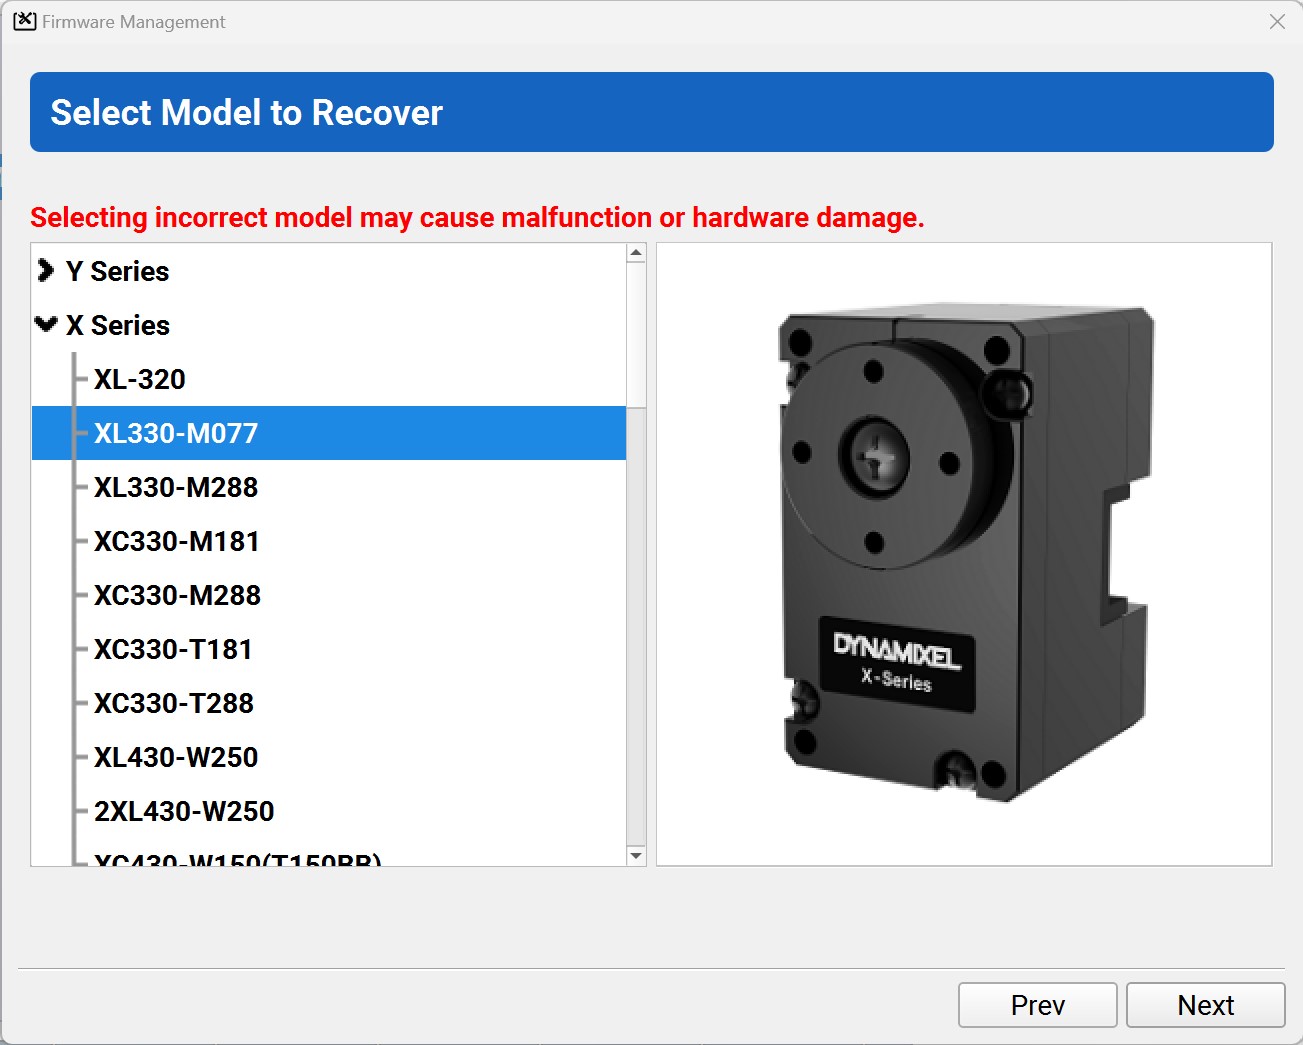The width and height of the screenshot is (1303, 1045).
Task: Click the Firmware Management title bar icon
Action: click(x=25, y=21)
